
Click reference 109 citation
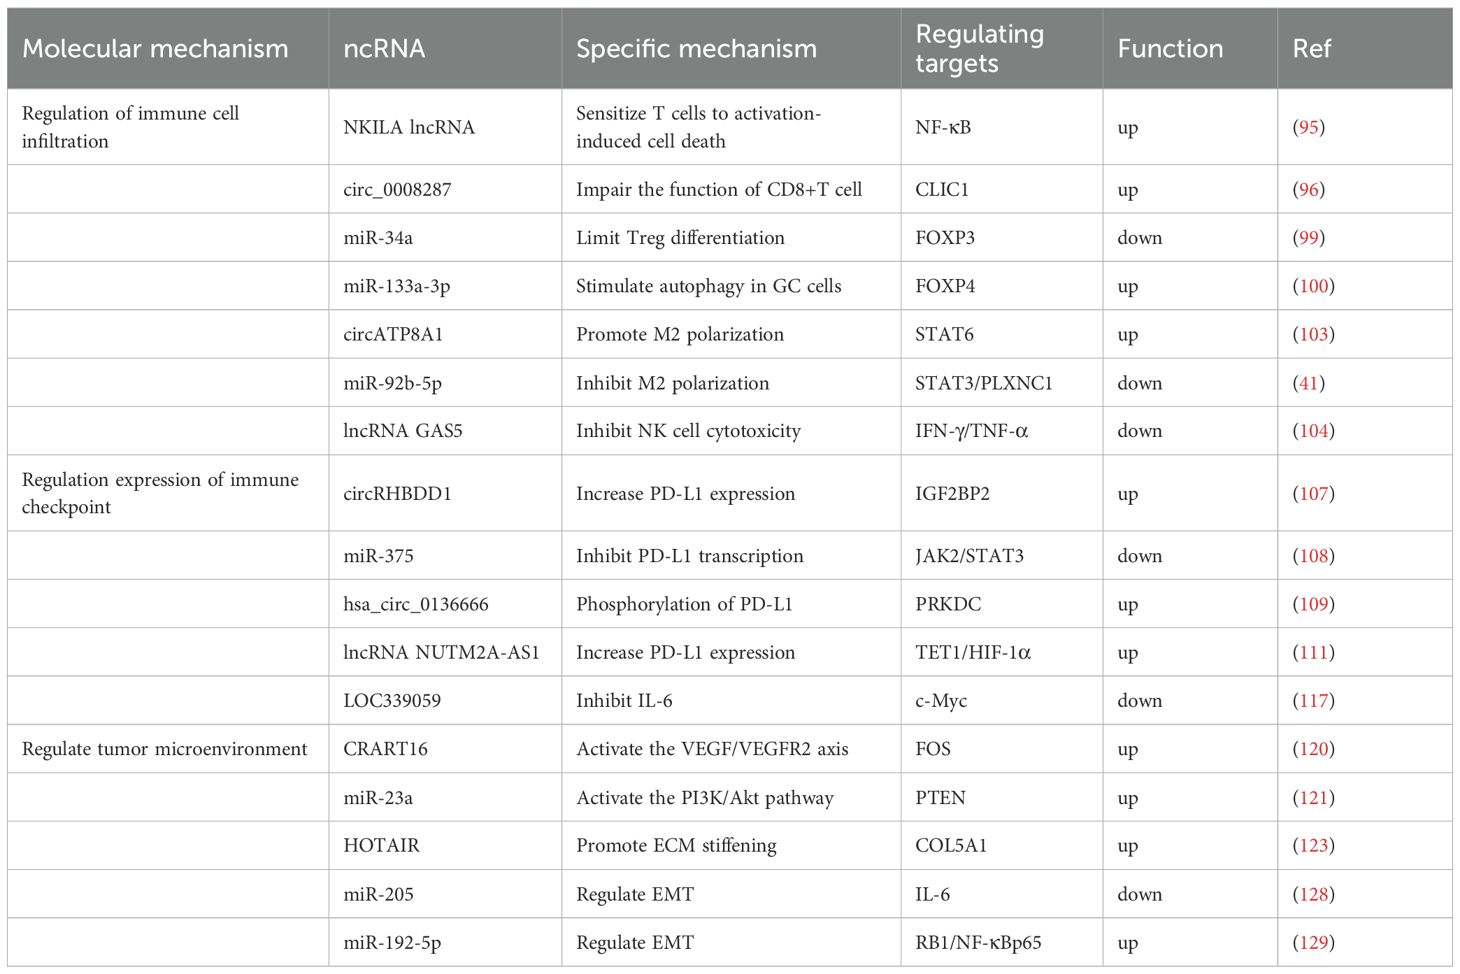pos(1313,604)
